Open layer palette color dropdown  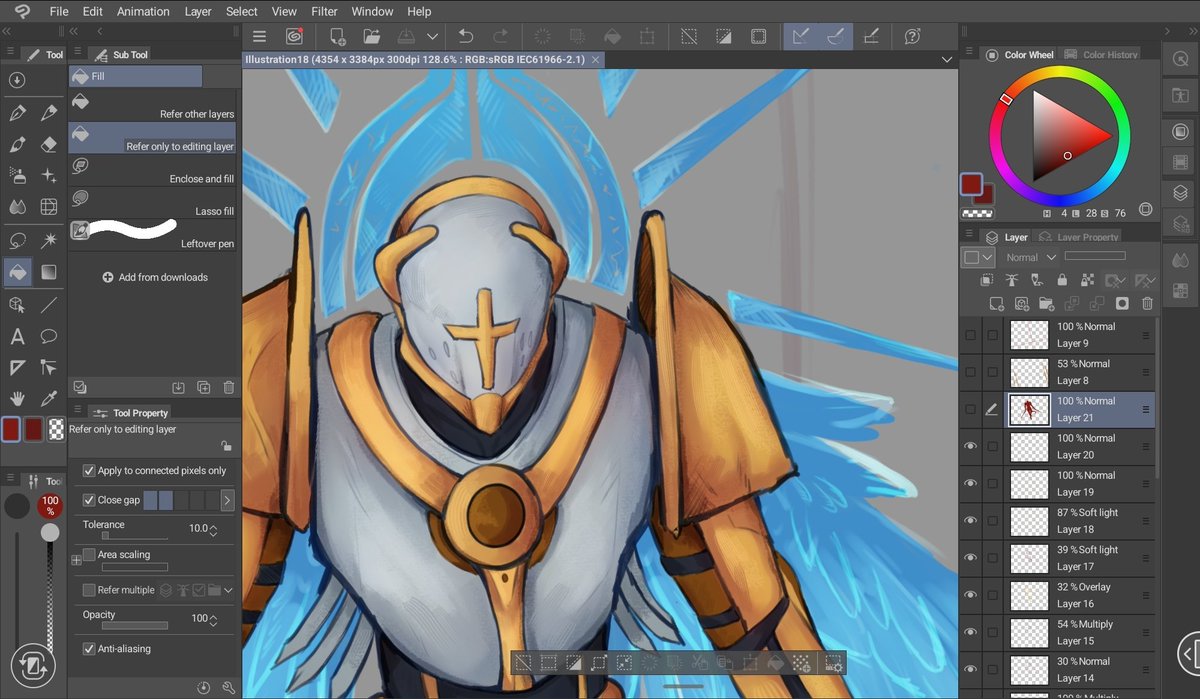978,257
